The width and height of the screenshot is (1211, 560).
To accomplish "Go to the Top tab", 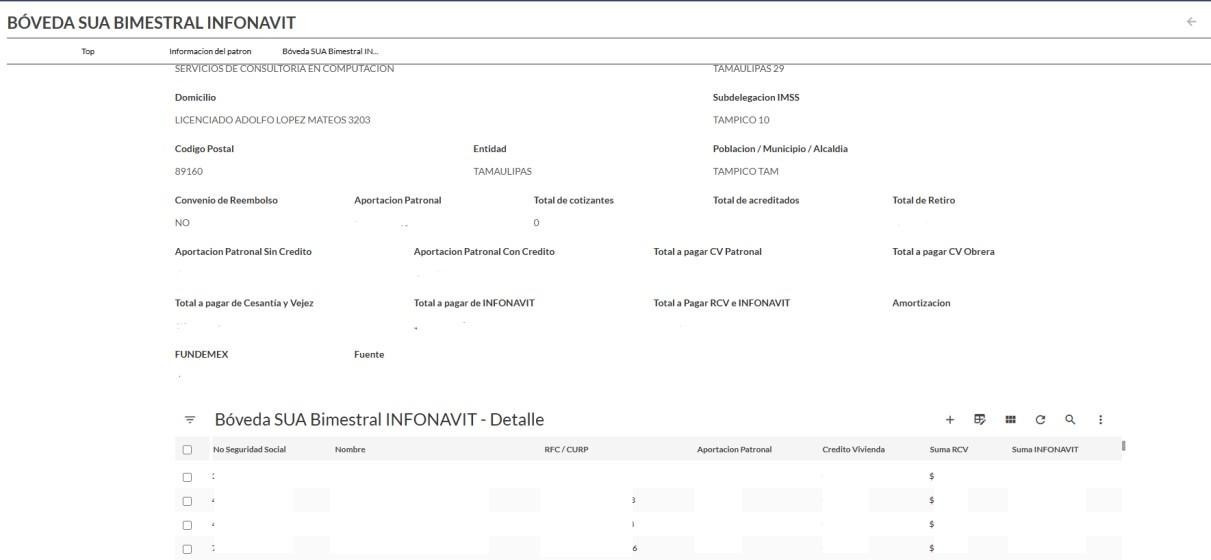I will coord(88,50).
